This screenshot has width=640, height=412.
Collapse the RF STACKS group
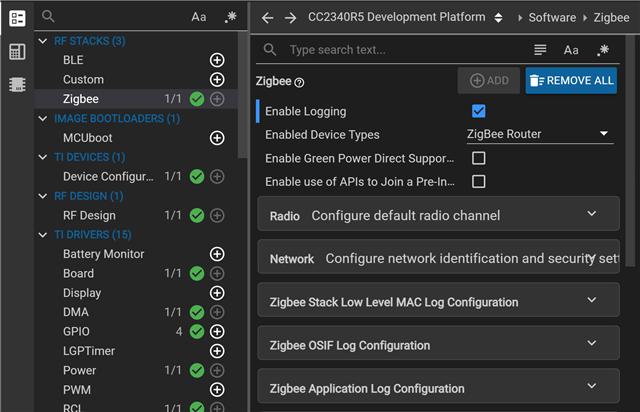pos(43,41)
